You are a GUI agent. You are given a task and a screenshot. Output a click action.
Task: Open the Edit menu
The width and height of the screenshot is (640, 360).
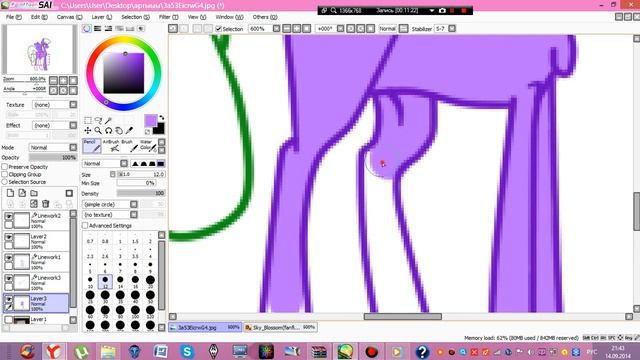39,17
